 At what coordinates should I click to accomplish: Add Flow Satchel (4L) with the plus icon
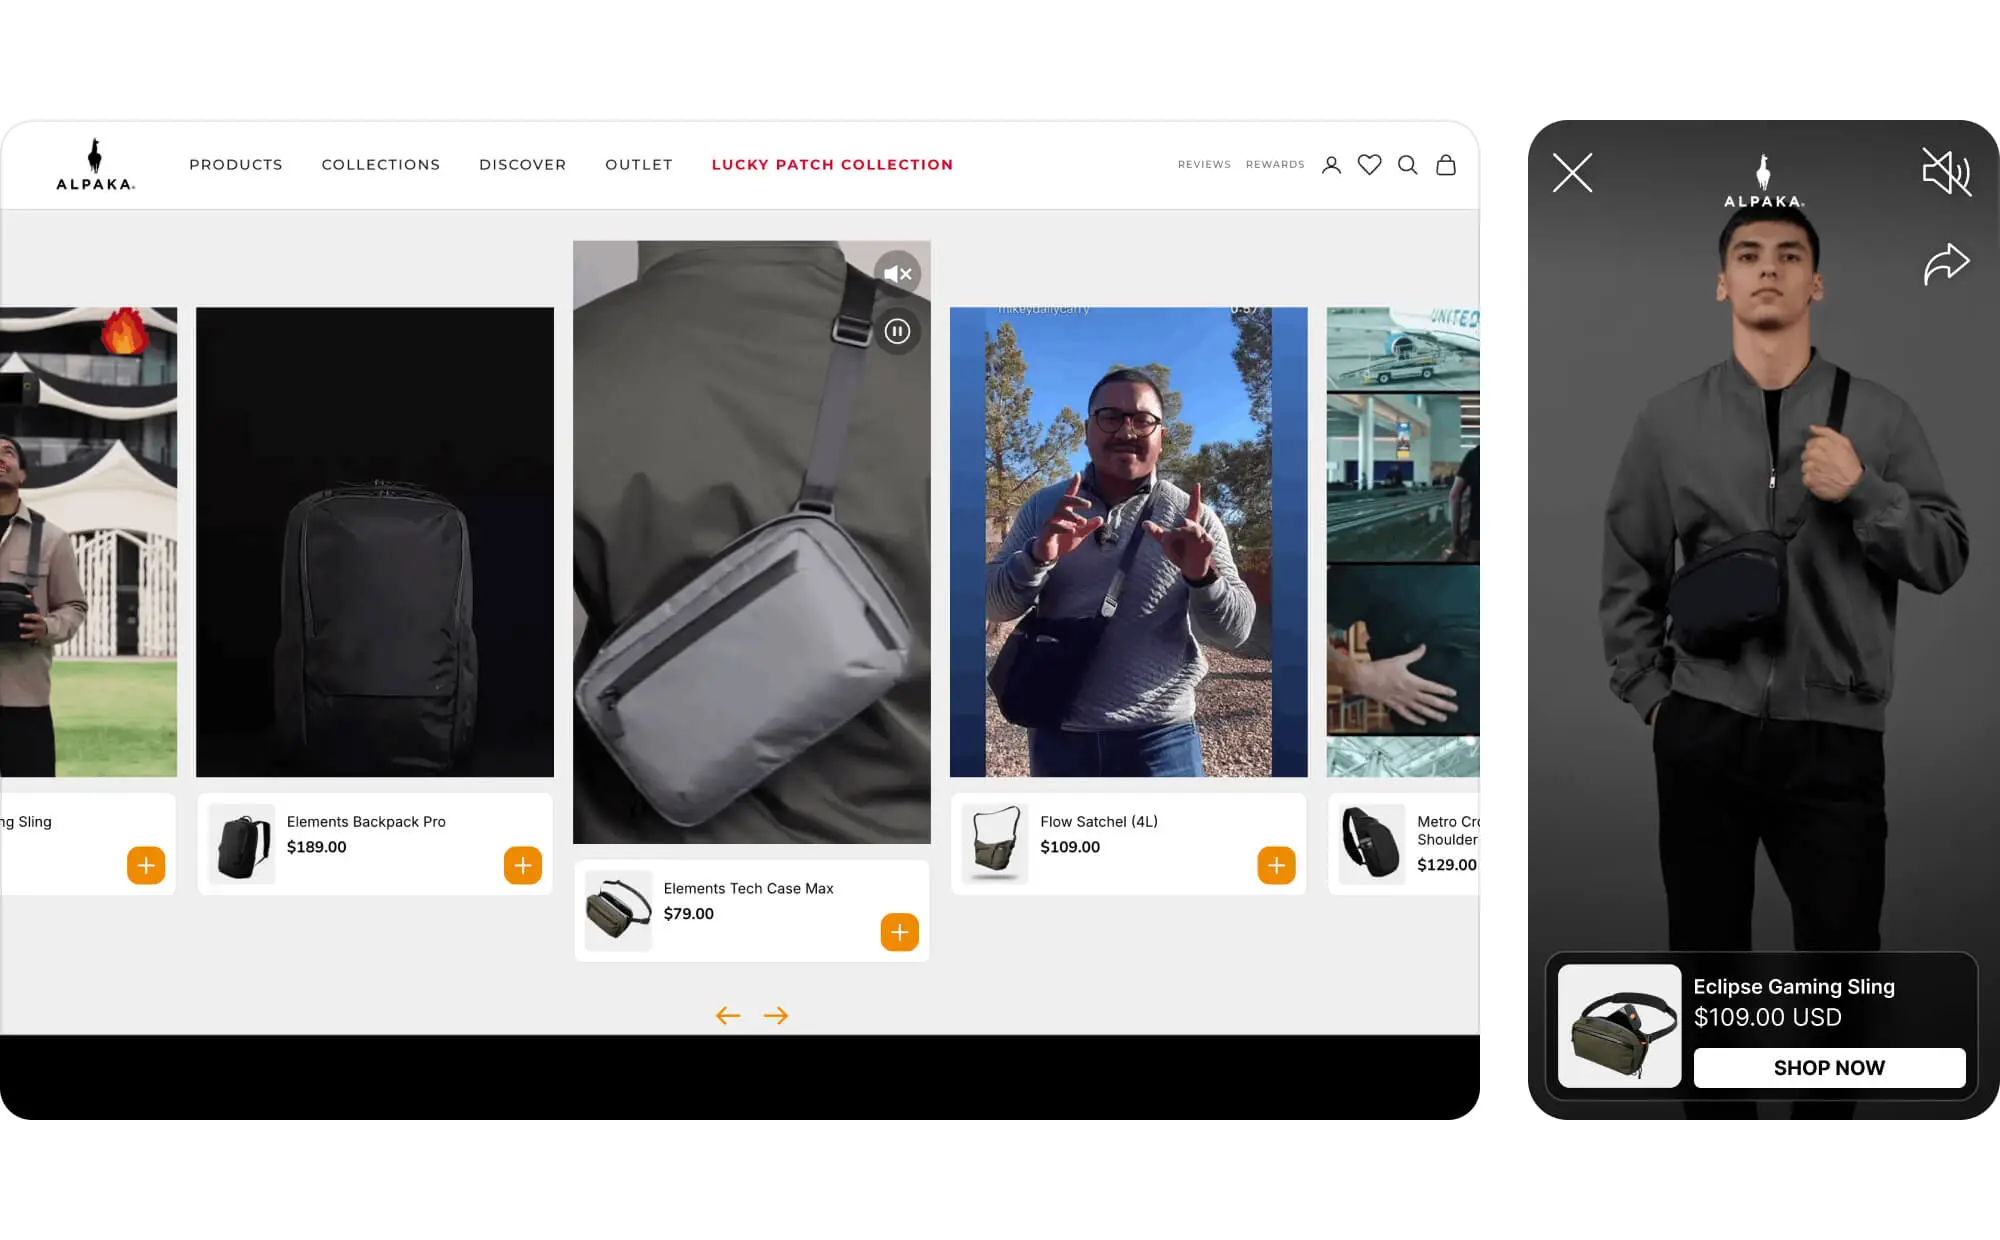coord(1275,865)
